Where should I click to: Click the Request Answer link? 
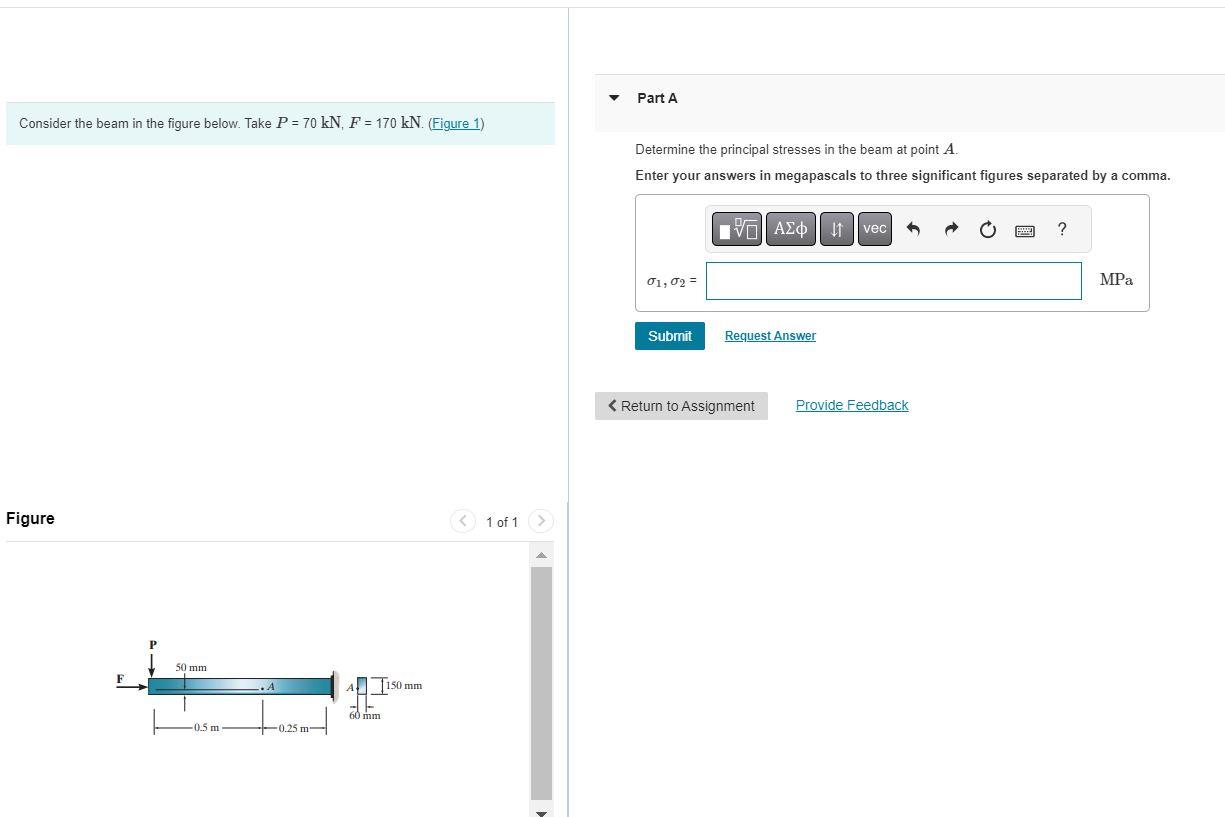[770, 335]
